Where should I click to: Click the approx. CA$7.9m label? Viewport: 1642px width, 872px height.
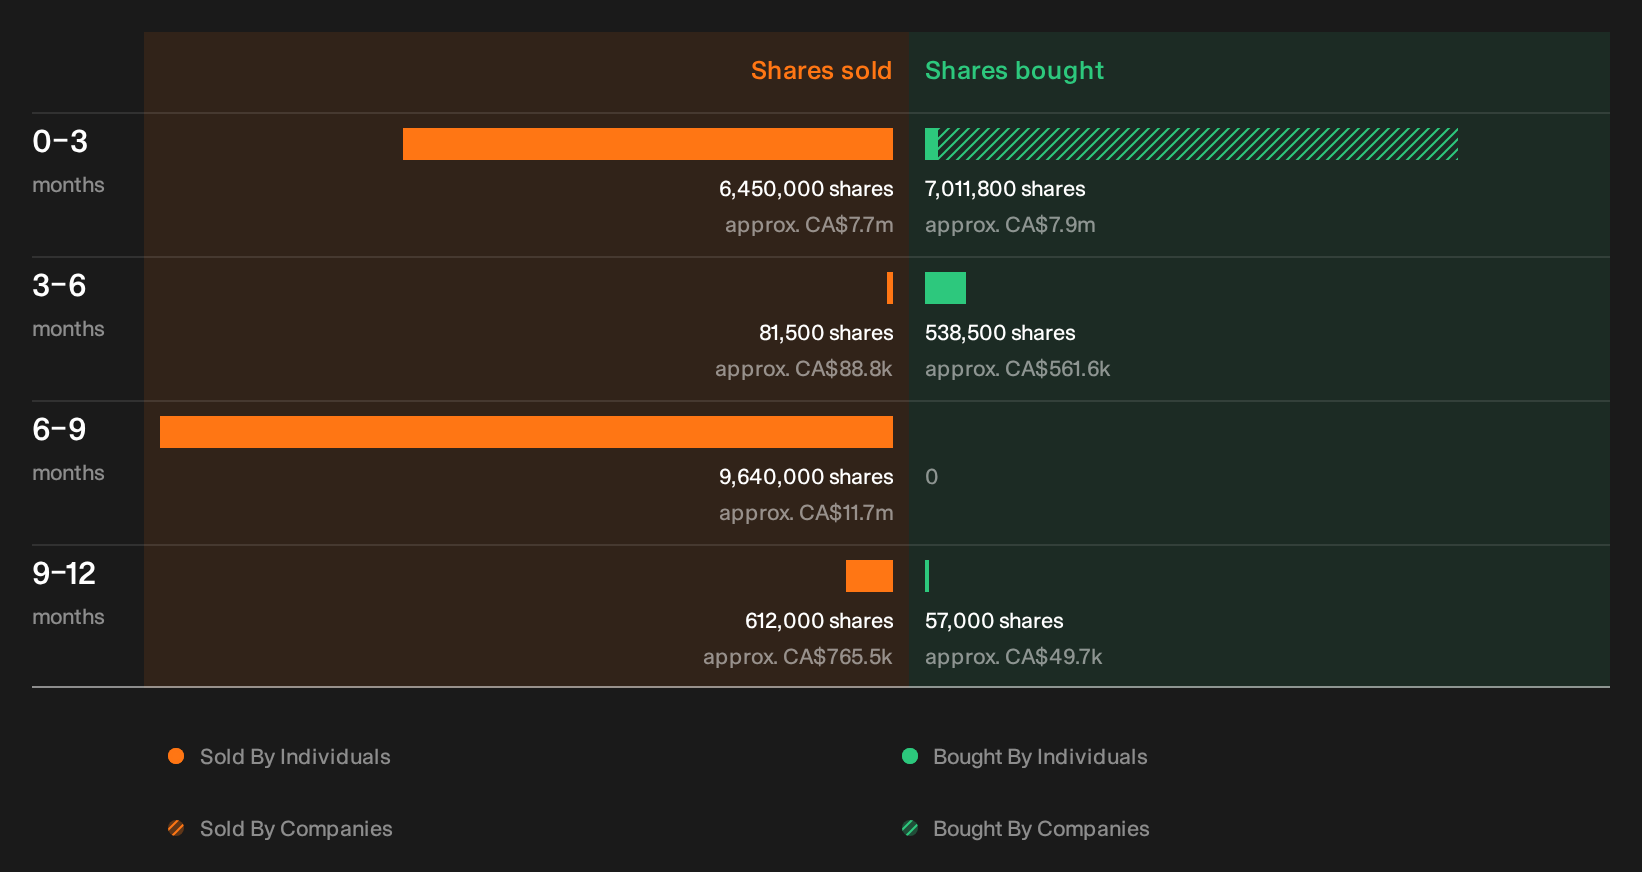1010,225
